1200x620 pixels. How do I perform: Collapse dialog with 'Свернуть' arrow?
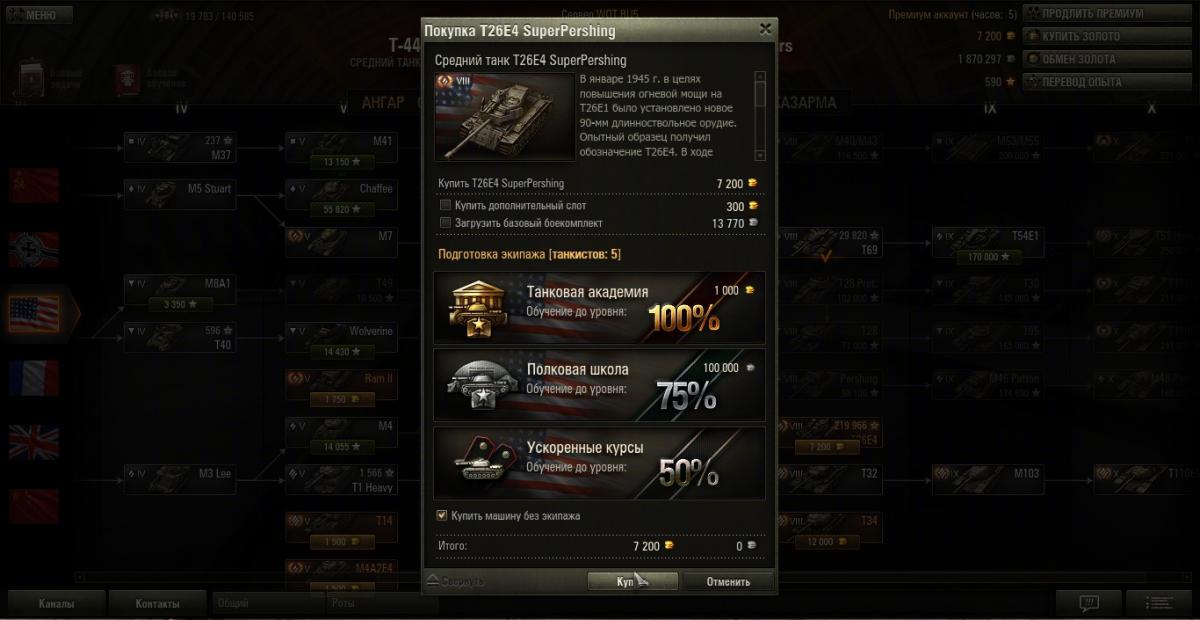coord(455,580)
